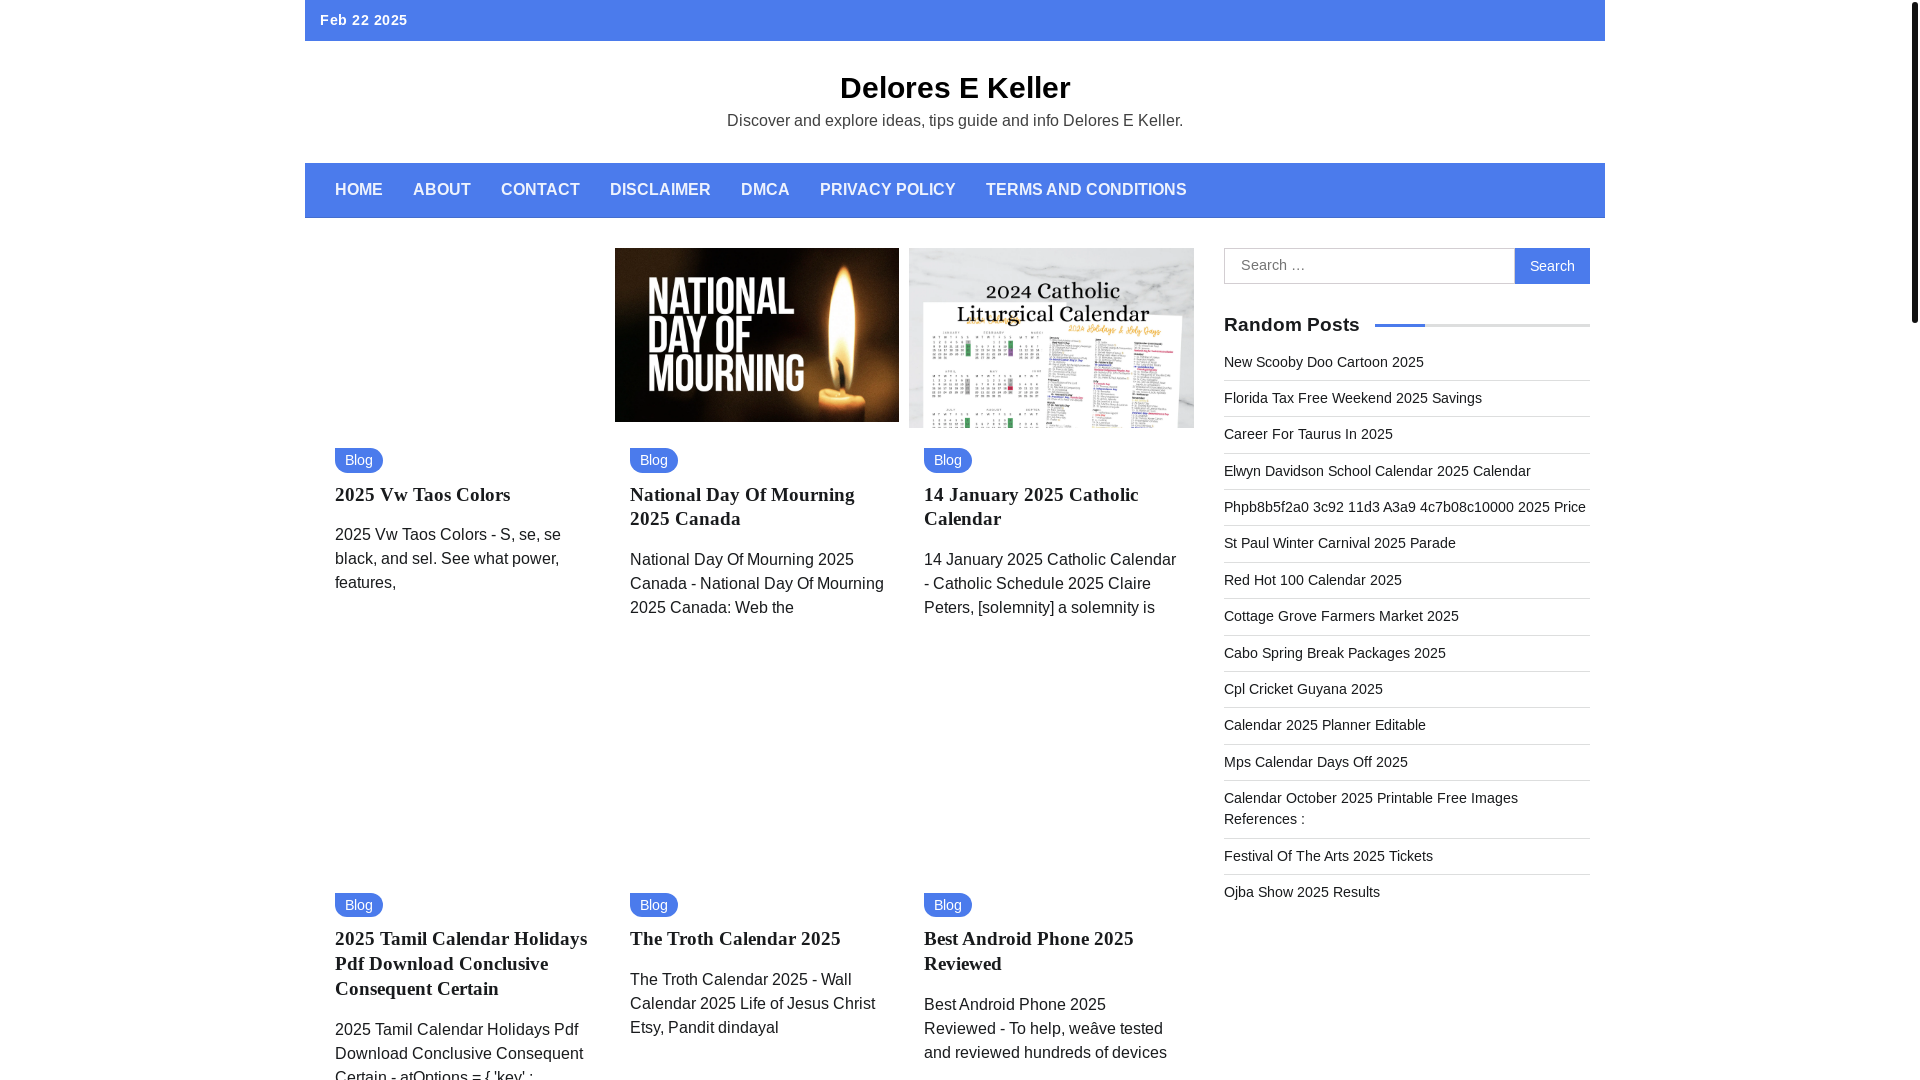Open St Paul Winter Carnival 2025 Parade
The image size is (1920, 1080).
pyautogui.click(x=1339, y=543)
